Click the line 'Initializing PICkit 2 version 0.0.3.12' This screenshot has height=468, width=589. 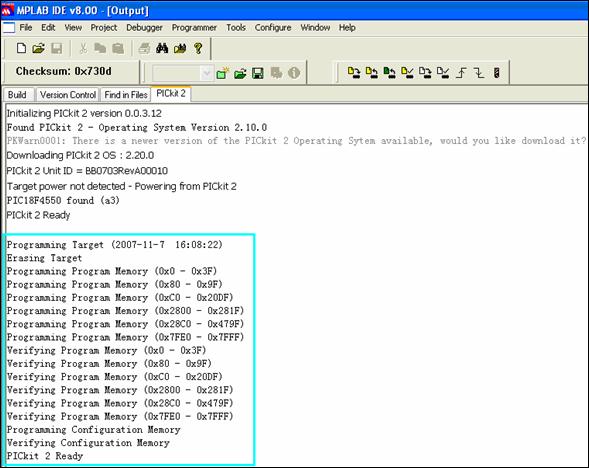[x=84, y=113]
